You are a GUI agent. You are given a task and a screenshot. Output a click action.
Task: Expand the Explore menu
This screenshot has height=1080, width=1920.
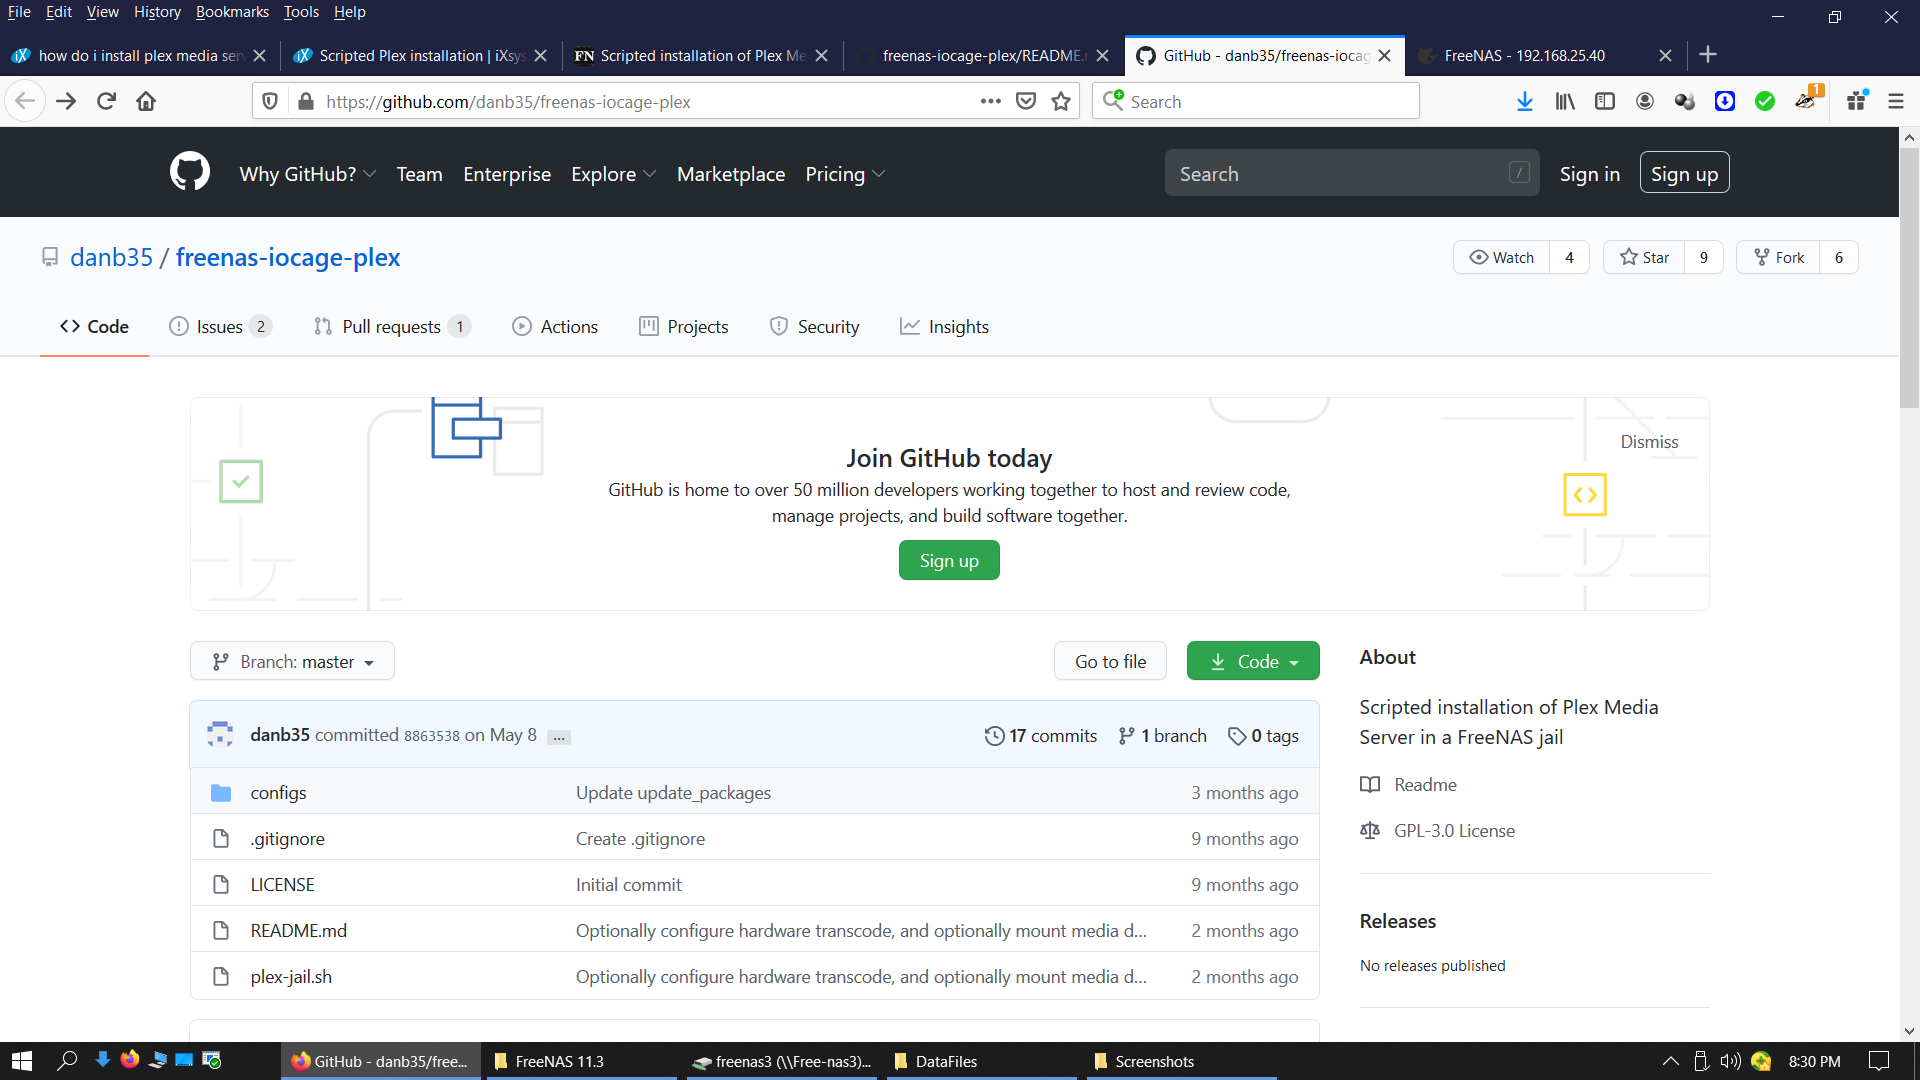tap(614, 174)
